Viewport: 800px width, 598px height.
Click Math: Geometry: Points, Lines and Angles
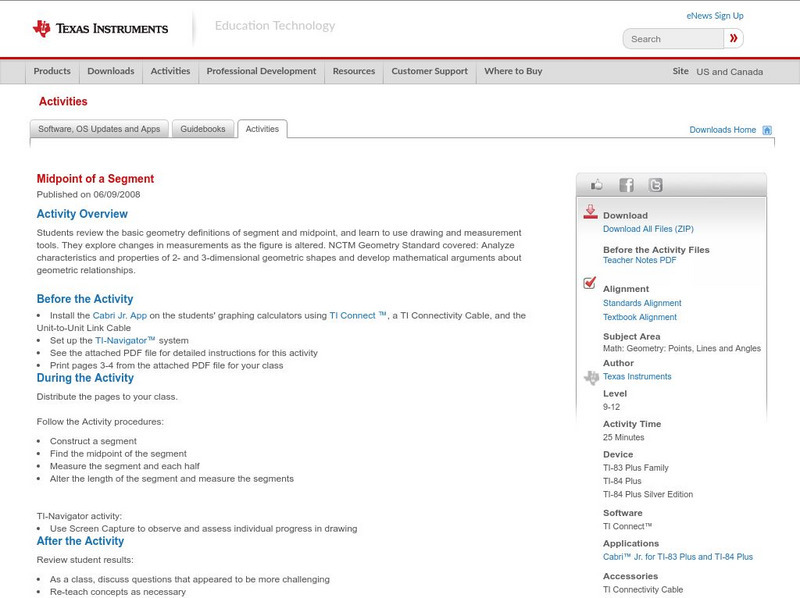(x=682, y=348)
